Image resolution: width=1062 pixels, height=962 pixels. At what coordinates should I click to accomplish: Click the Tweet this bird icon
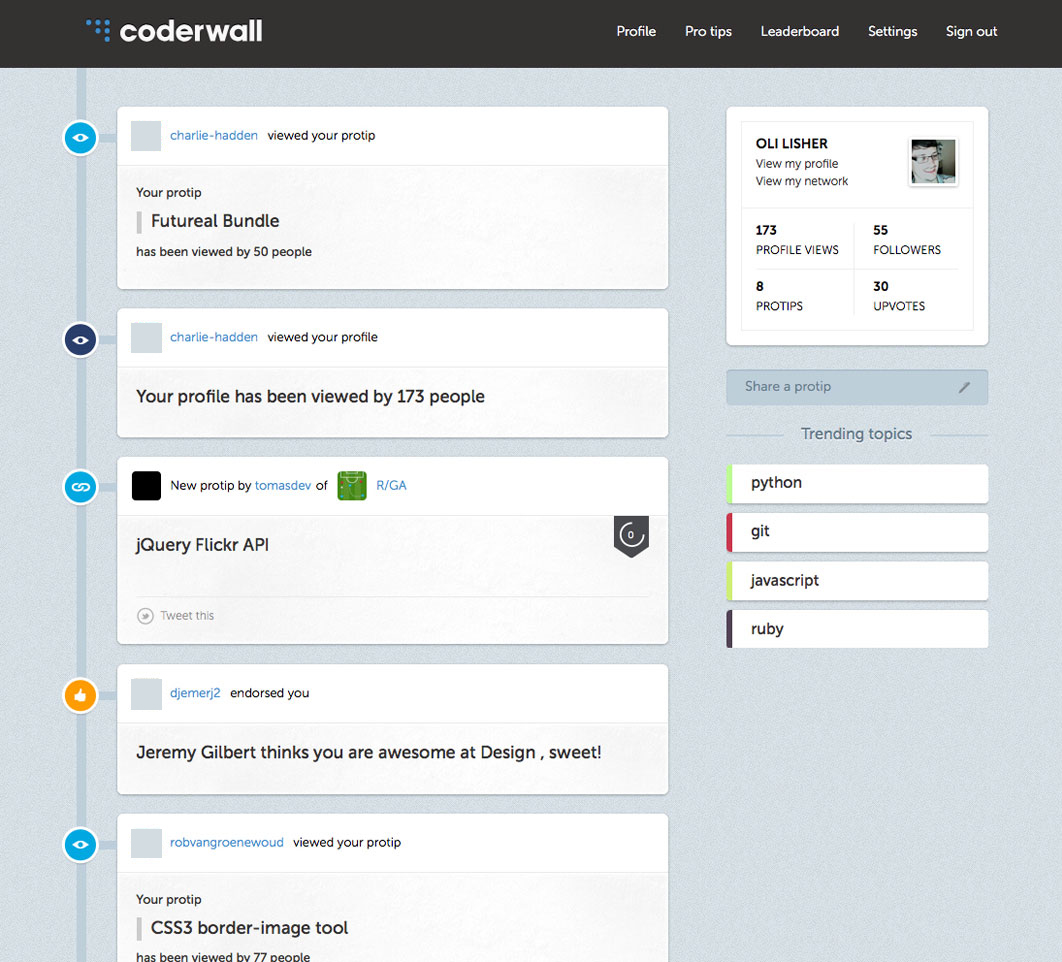click(x=145, y=616)
